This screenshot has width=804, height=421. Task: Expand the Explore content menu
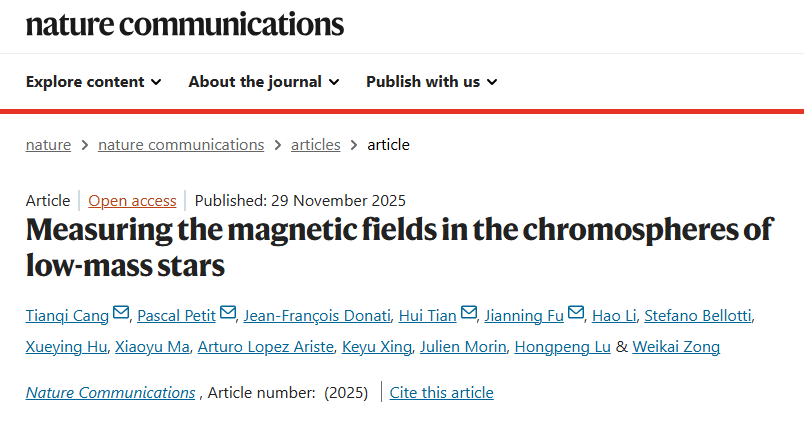pyautogui.click(x=93, y=82)
